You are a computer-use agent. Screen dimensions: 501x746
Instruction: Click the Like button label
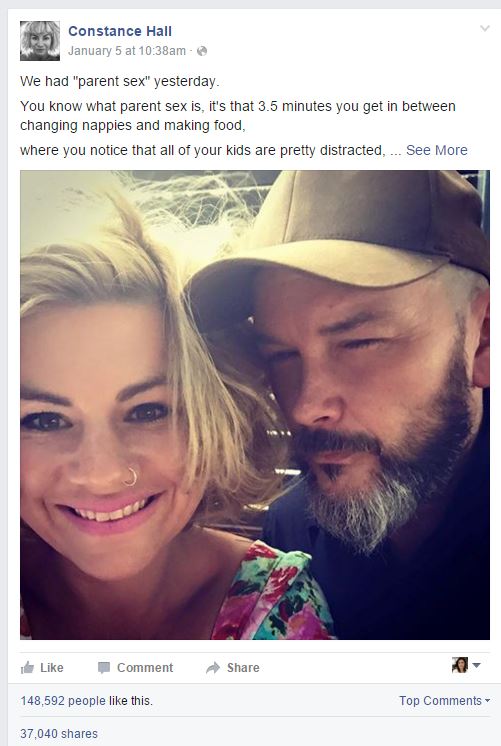pos(51,668)
